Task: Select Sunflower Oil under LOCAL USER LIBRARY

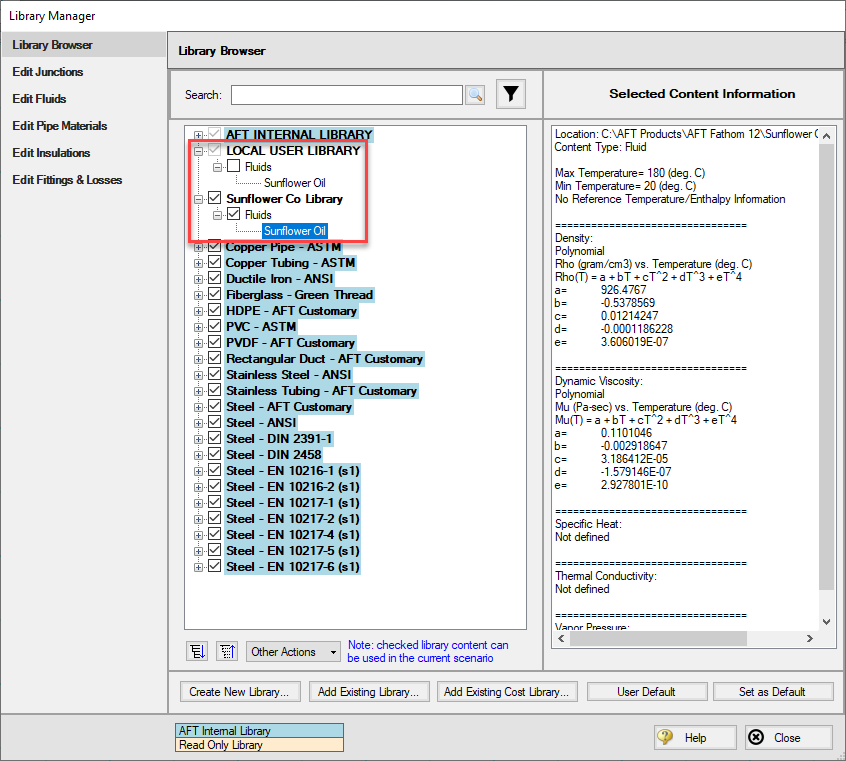Action: tap(295, 183)
